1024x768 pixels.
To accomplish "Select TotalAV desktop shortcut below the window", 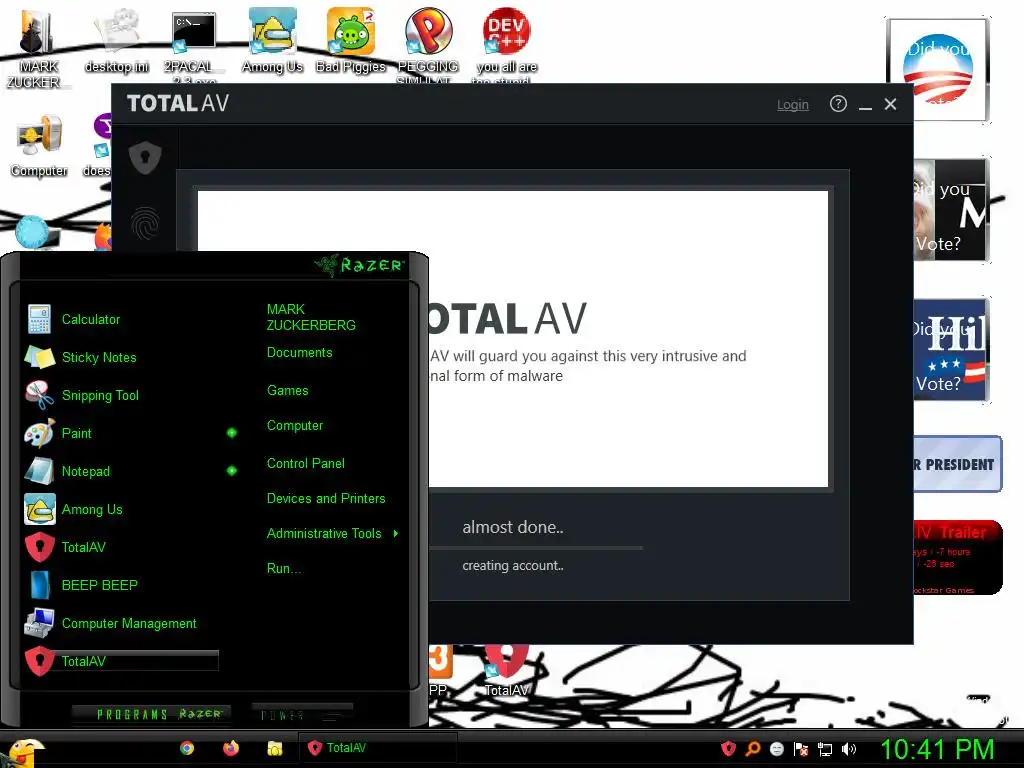I will pos(506,671).
